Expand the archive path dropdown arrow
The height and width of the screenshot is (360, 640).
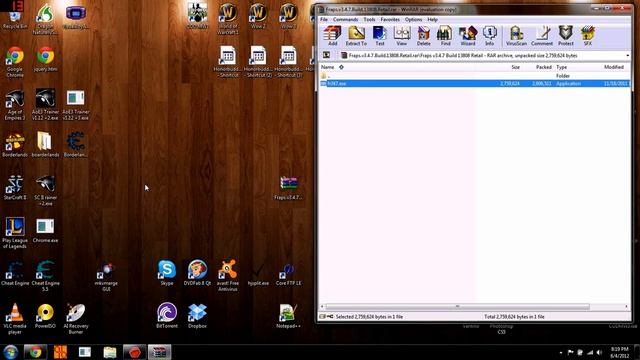(627, 56)
